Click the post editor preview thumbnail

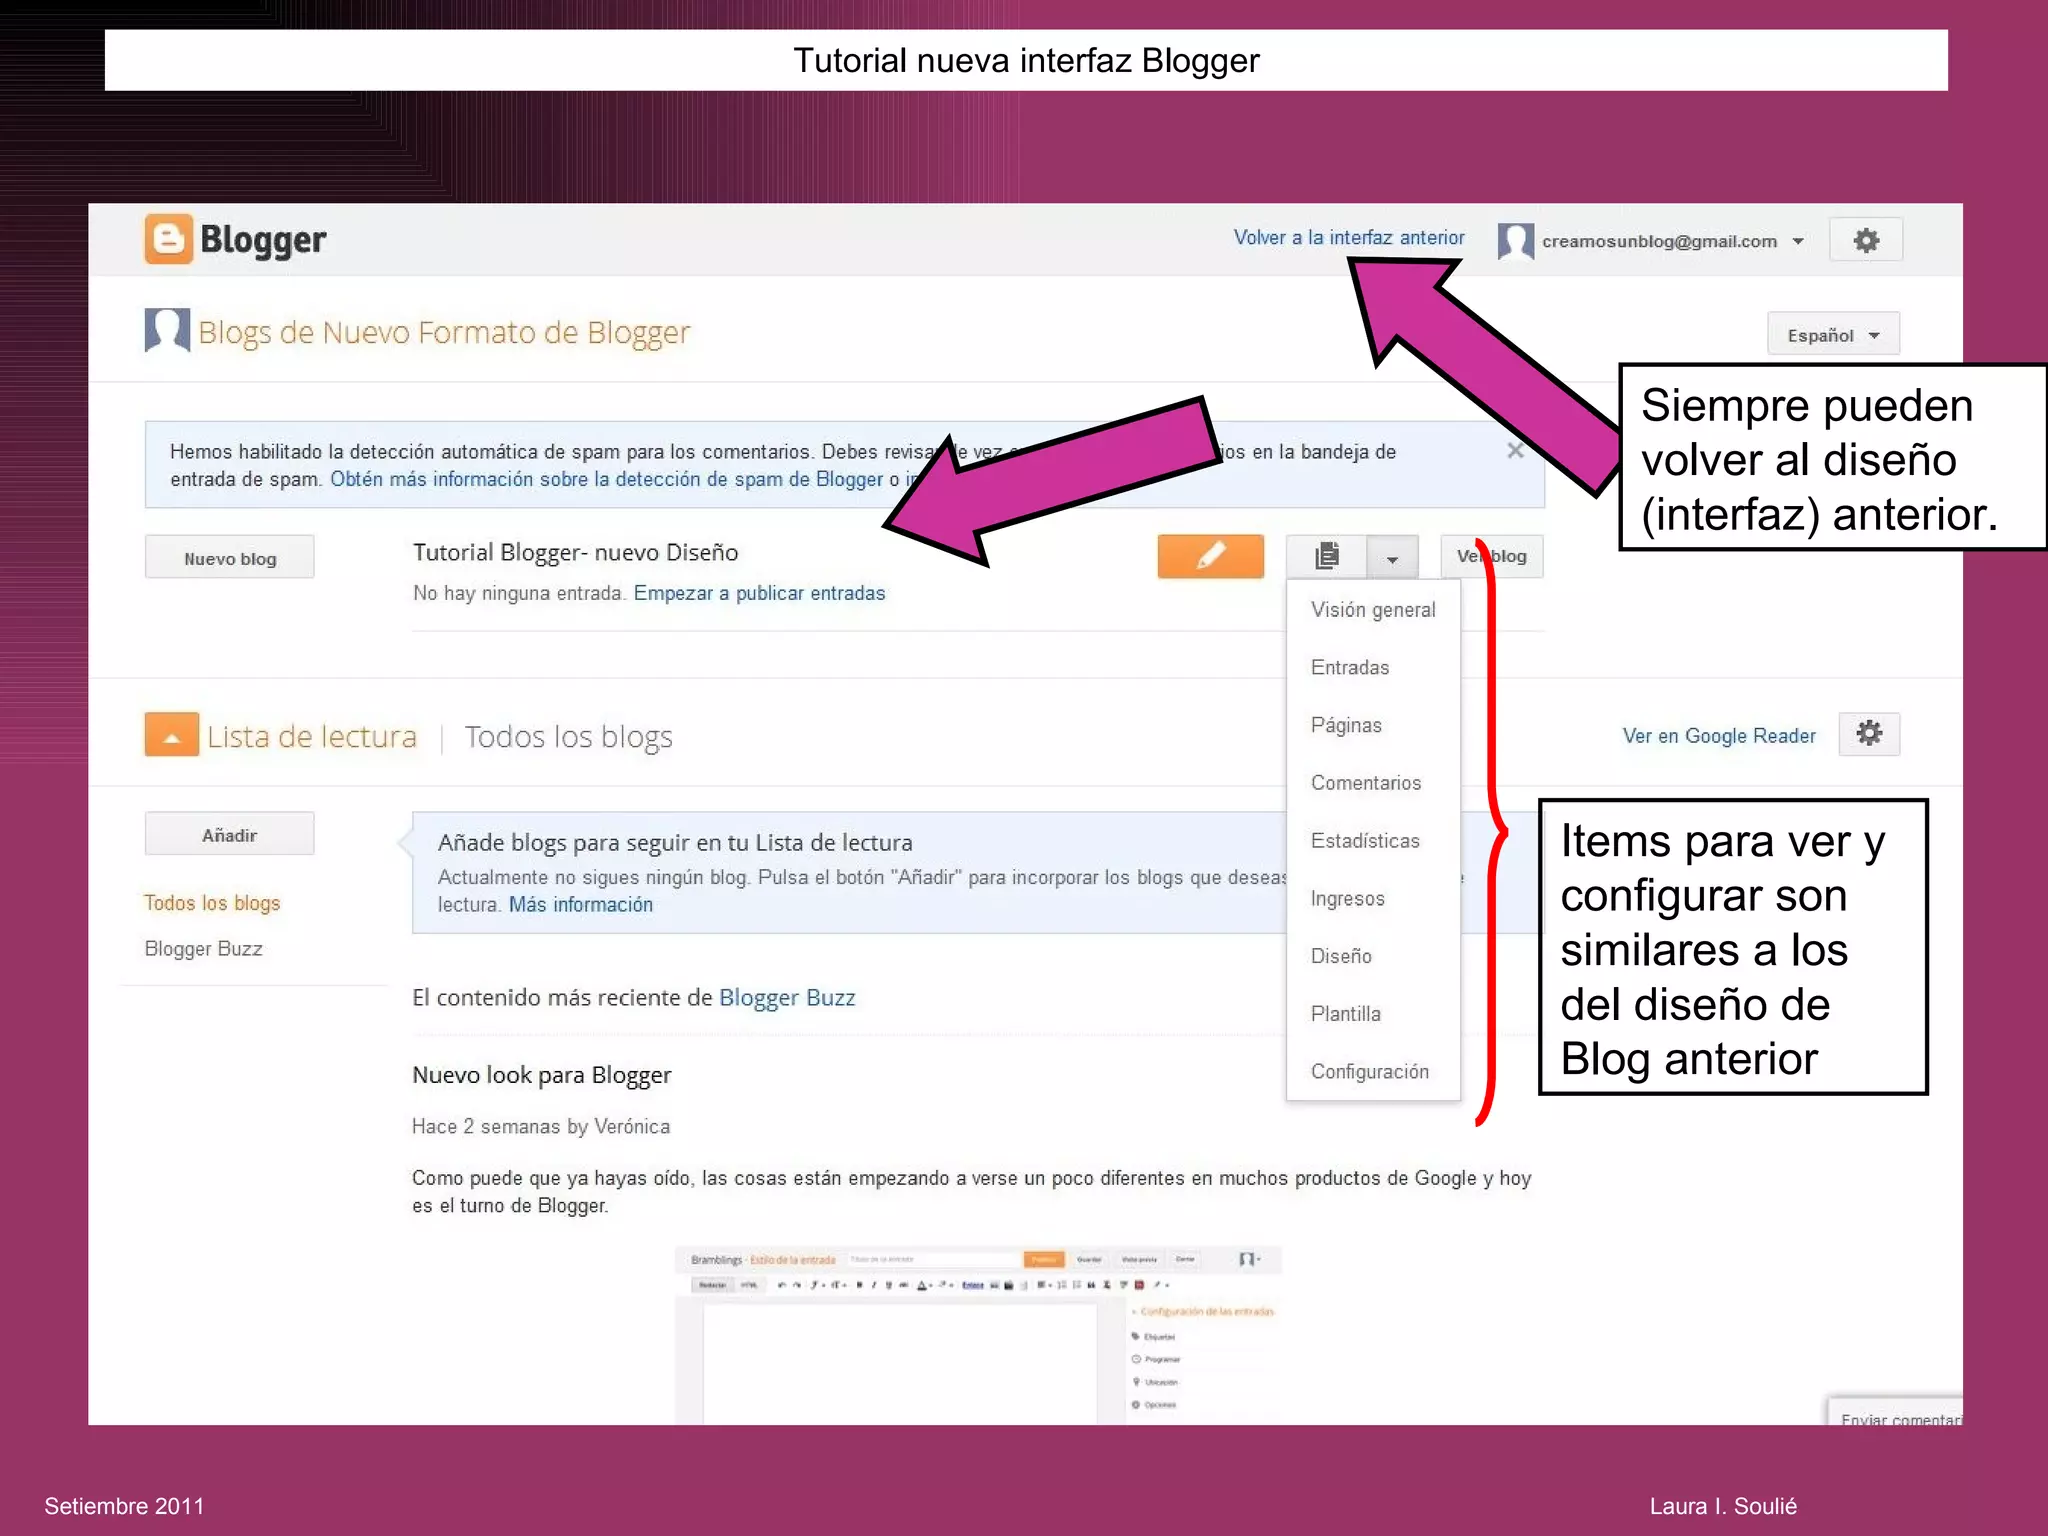[978, 1334]
